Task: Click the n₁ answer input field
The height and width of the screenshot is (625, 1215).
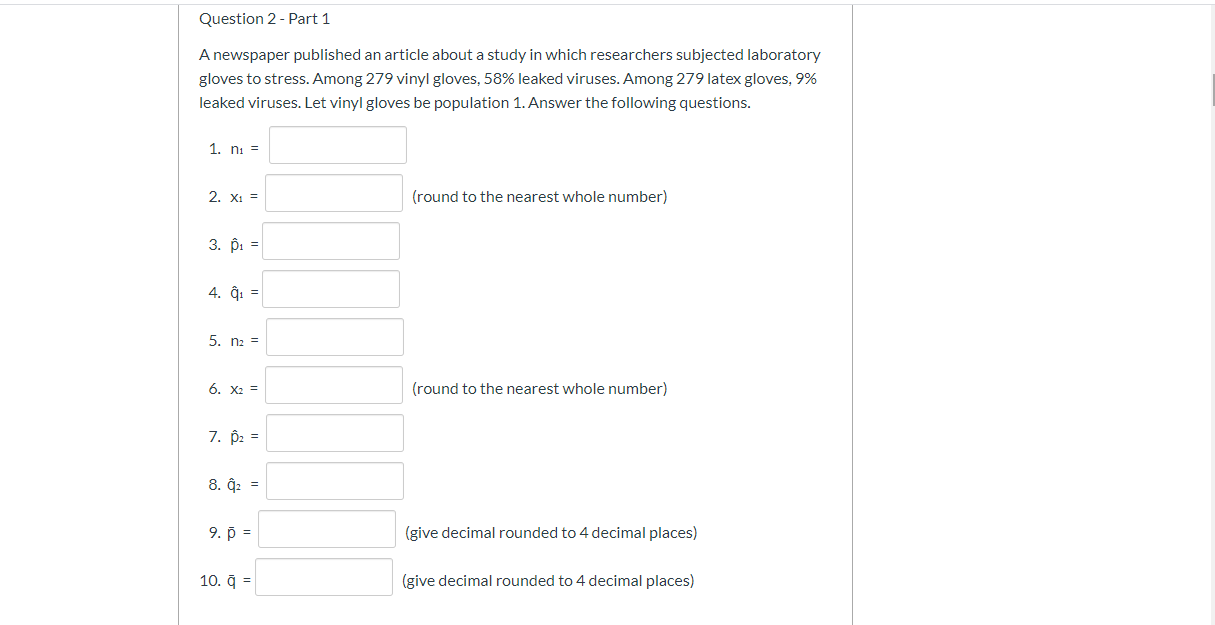Action: [337, 145]
